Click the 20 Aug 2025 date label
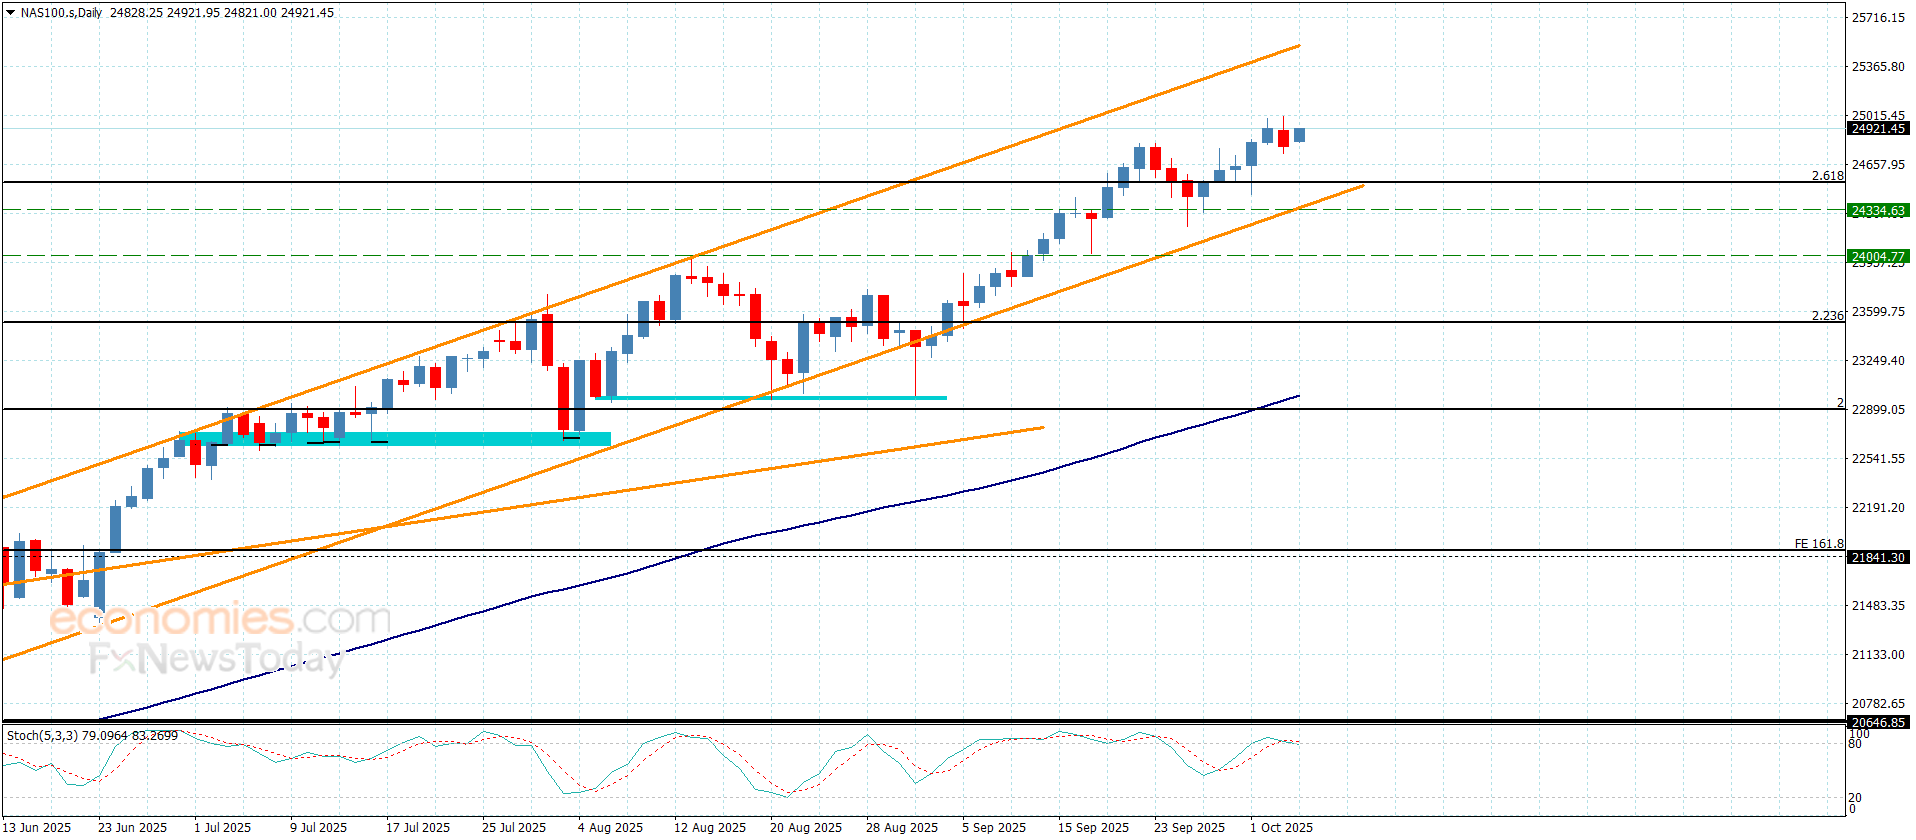Screen dimensions: 1916x840 (x=806, y=828)
